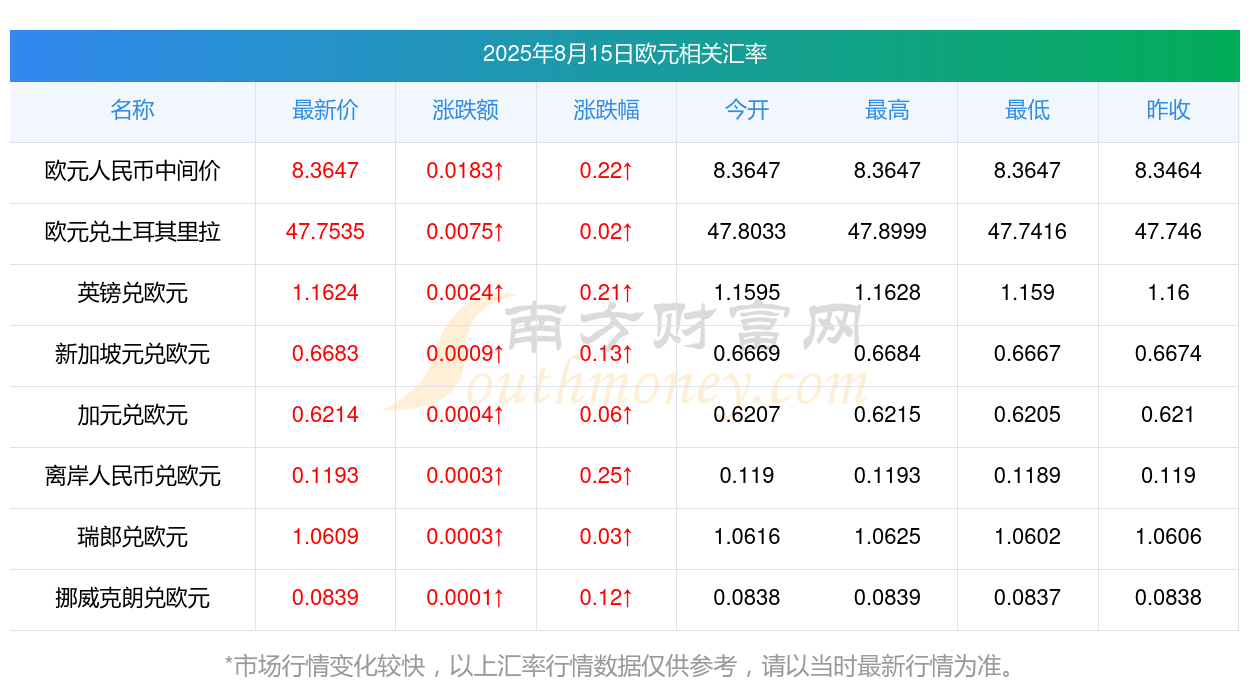Click previous close 0.6674

[1168, 354]
